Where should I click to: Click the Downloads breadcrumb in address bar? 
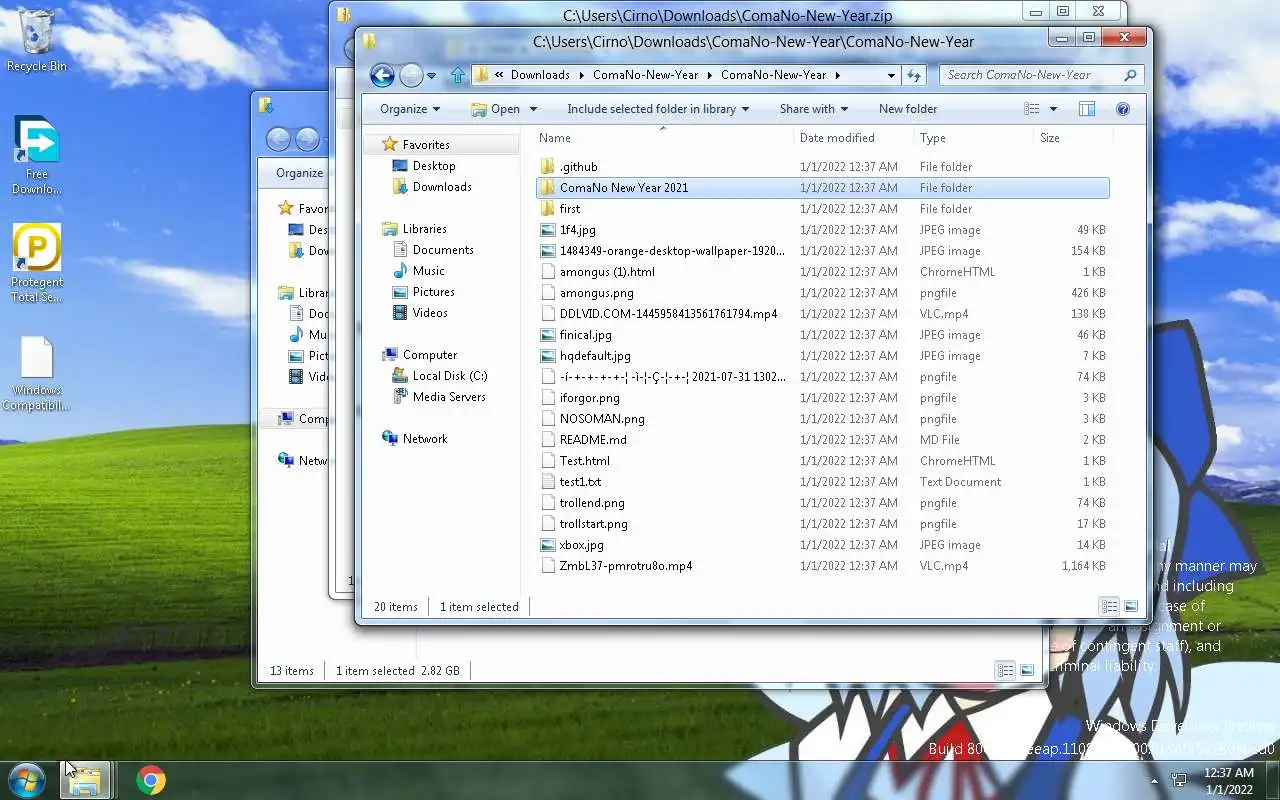click(540, 75)
